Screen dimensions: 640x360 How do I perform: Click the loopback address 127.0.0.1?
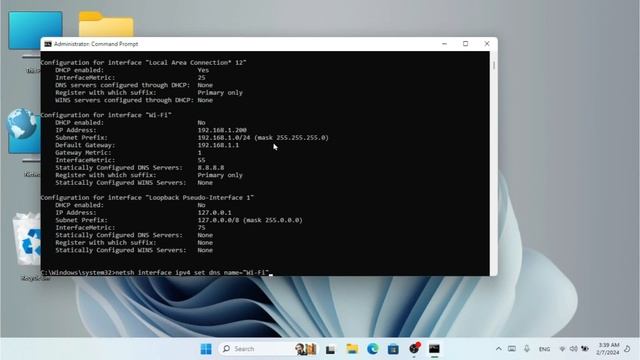[x=214, y=213]
